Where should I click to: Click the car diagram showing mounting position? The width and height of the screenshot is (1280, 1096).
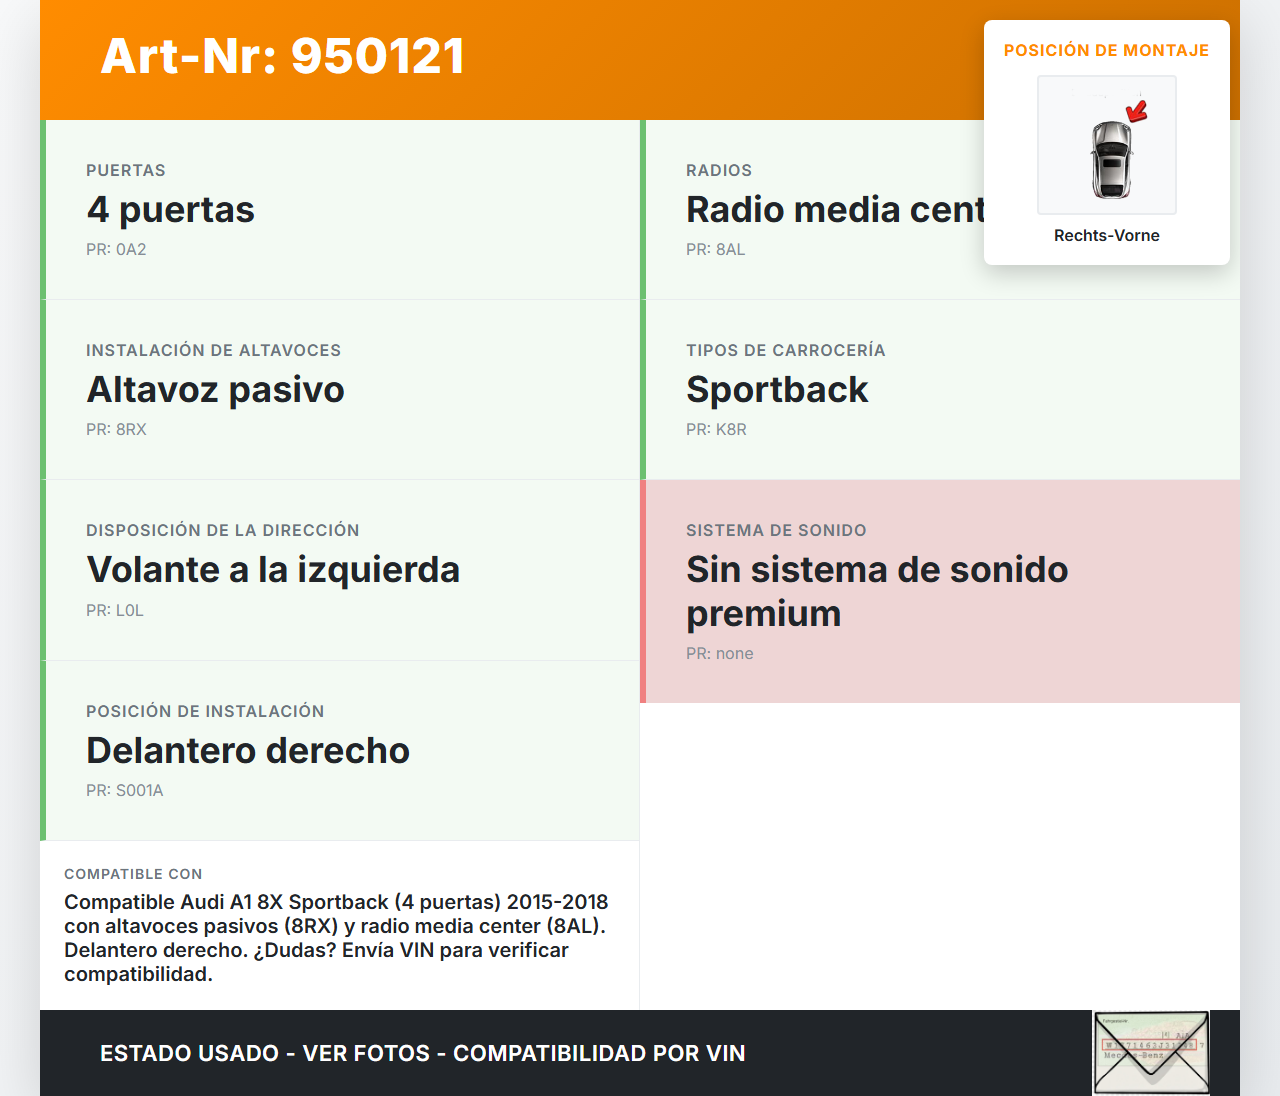pos(1106,145)
